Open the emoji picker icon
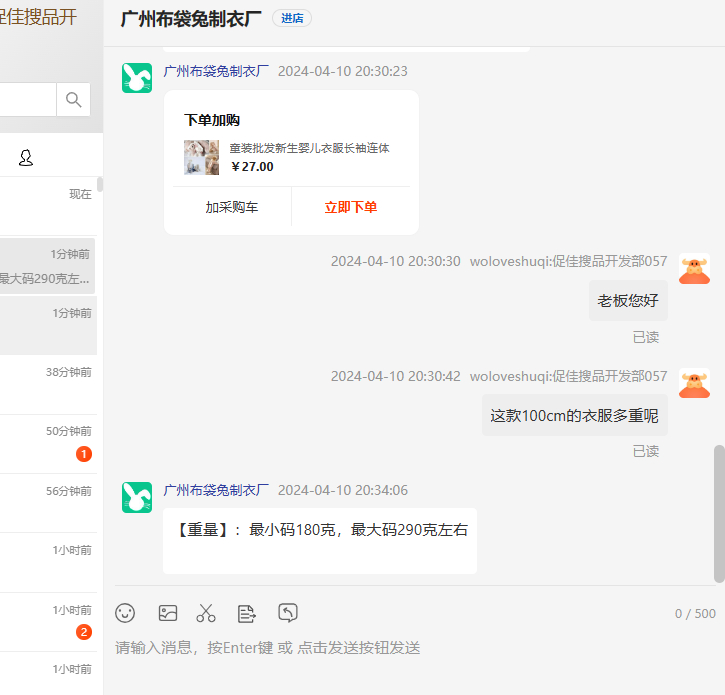This screenshot has width=725, height=695. coord(125,613)
